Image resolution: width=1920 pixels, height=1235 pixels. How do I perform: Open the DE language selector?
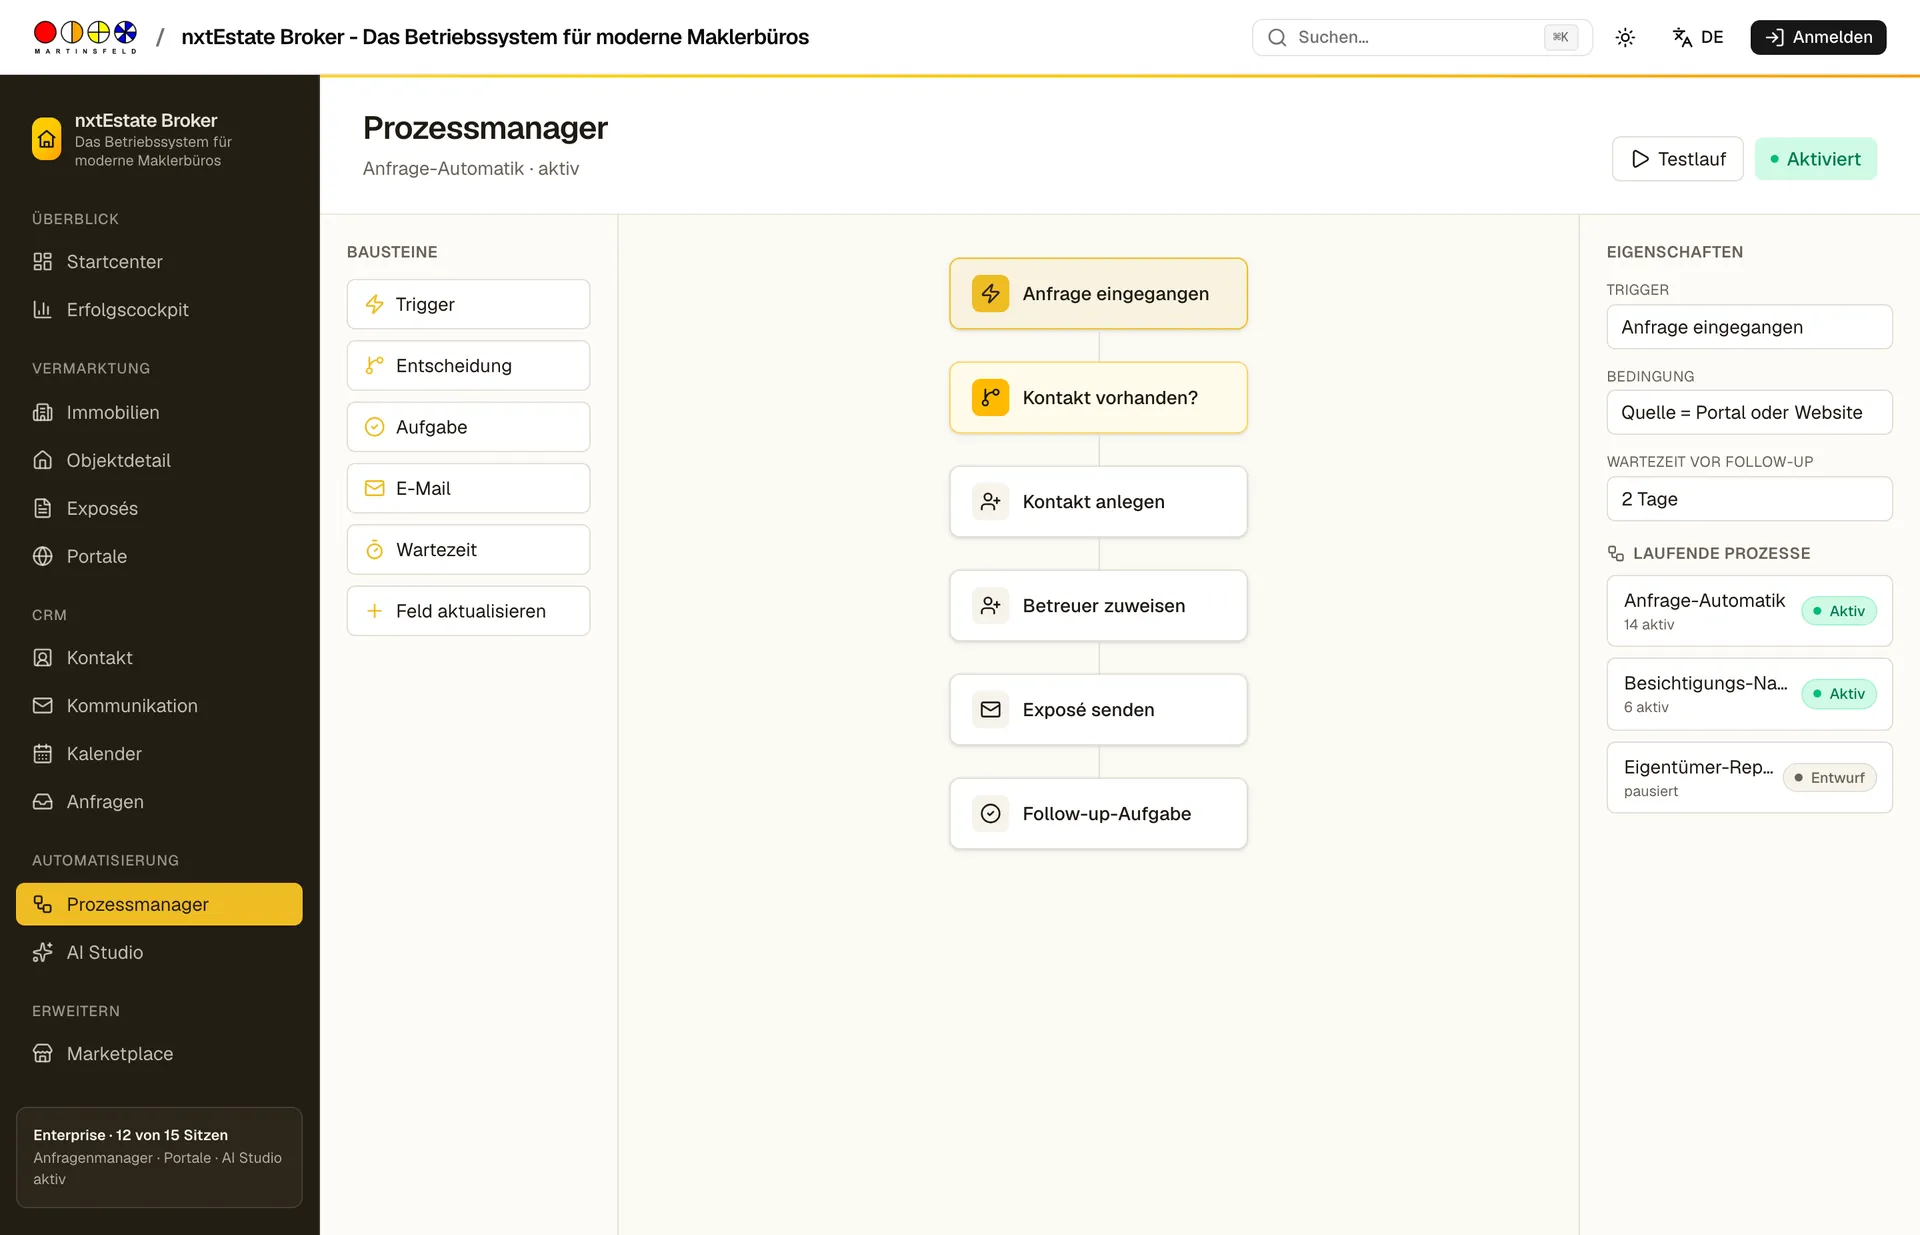(x=1698, y=37)
